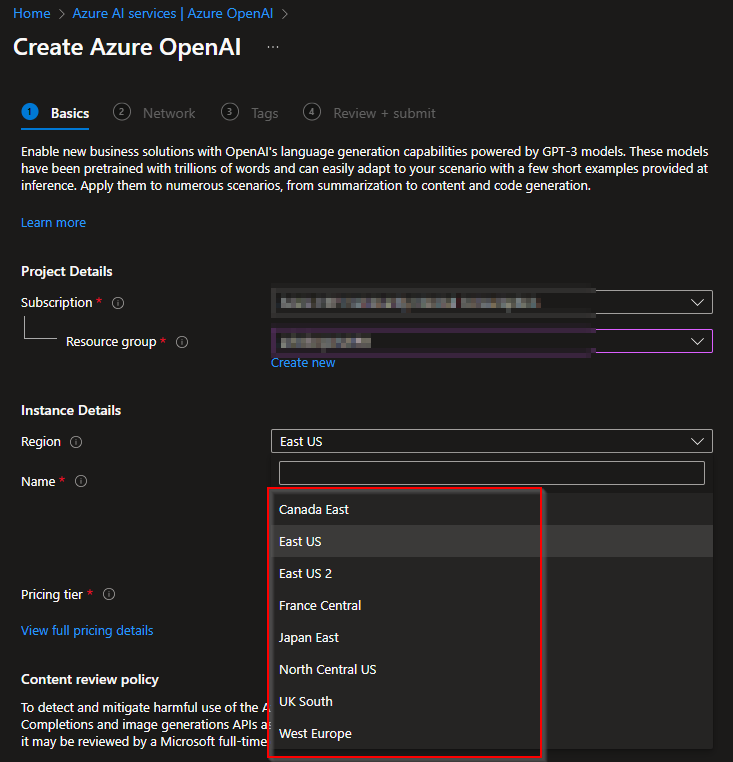Open Azure AI services | Azure OpenAI breadcrumb
Image resolution: width=733 pixels, height=762 pixels.
coord(173,13)
